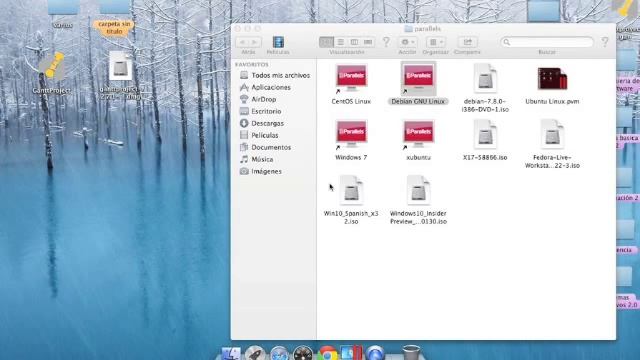
Task: Open Parallels Desktop from the Dock
Action: [x=351, y=353]
